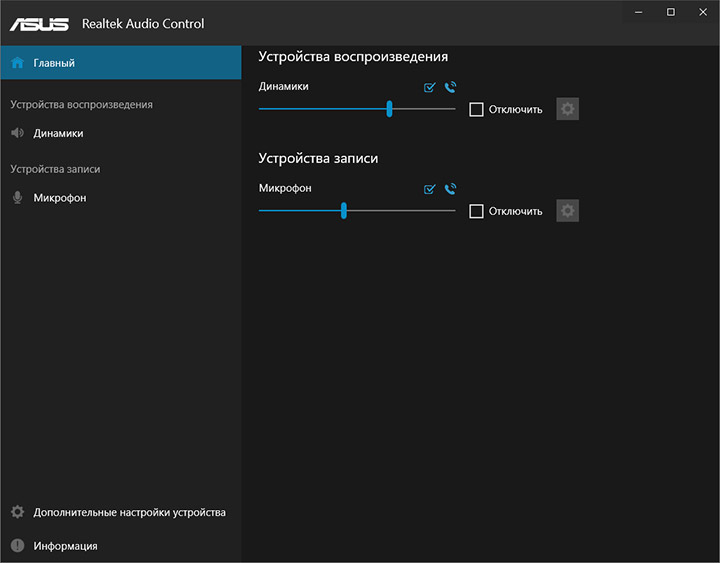720x563 pixels.
Task: Check Отключить to mute the microphone
Action: (x=477, y=211)
